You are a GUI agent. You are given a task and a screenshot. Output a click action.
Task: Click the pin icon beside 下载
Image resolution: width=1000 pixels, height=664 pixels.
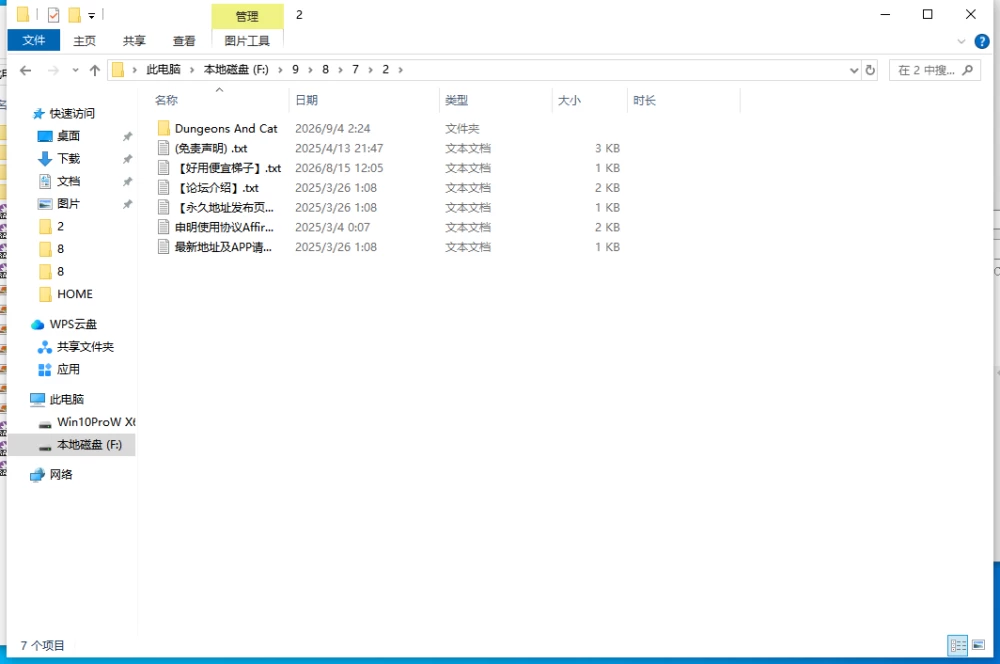point(128,159)
